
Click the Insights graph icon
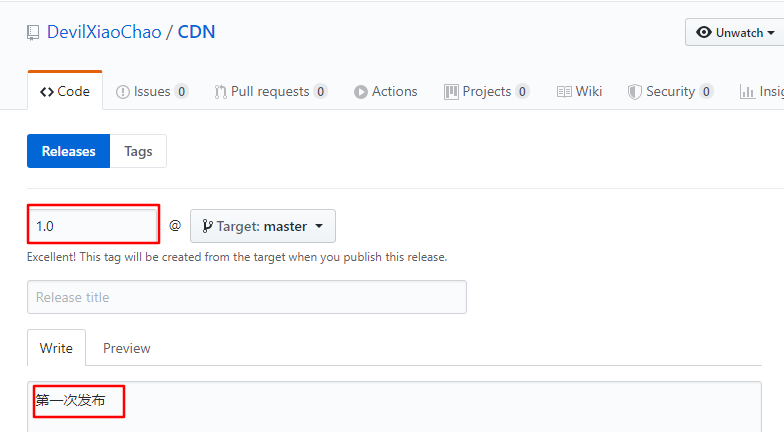747,92
